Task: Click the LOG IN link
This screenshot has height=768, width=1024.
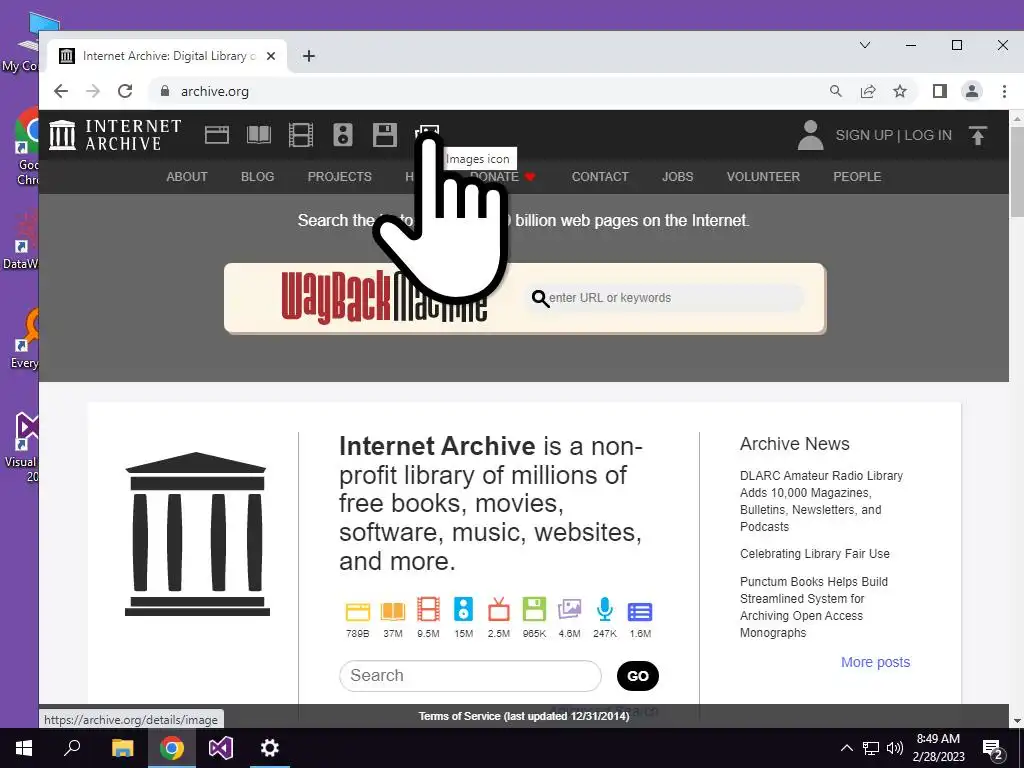Action: (x=928, y=135)
